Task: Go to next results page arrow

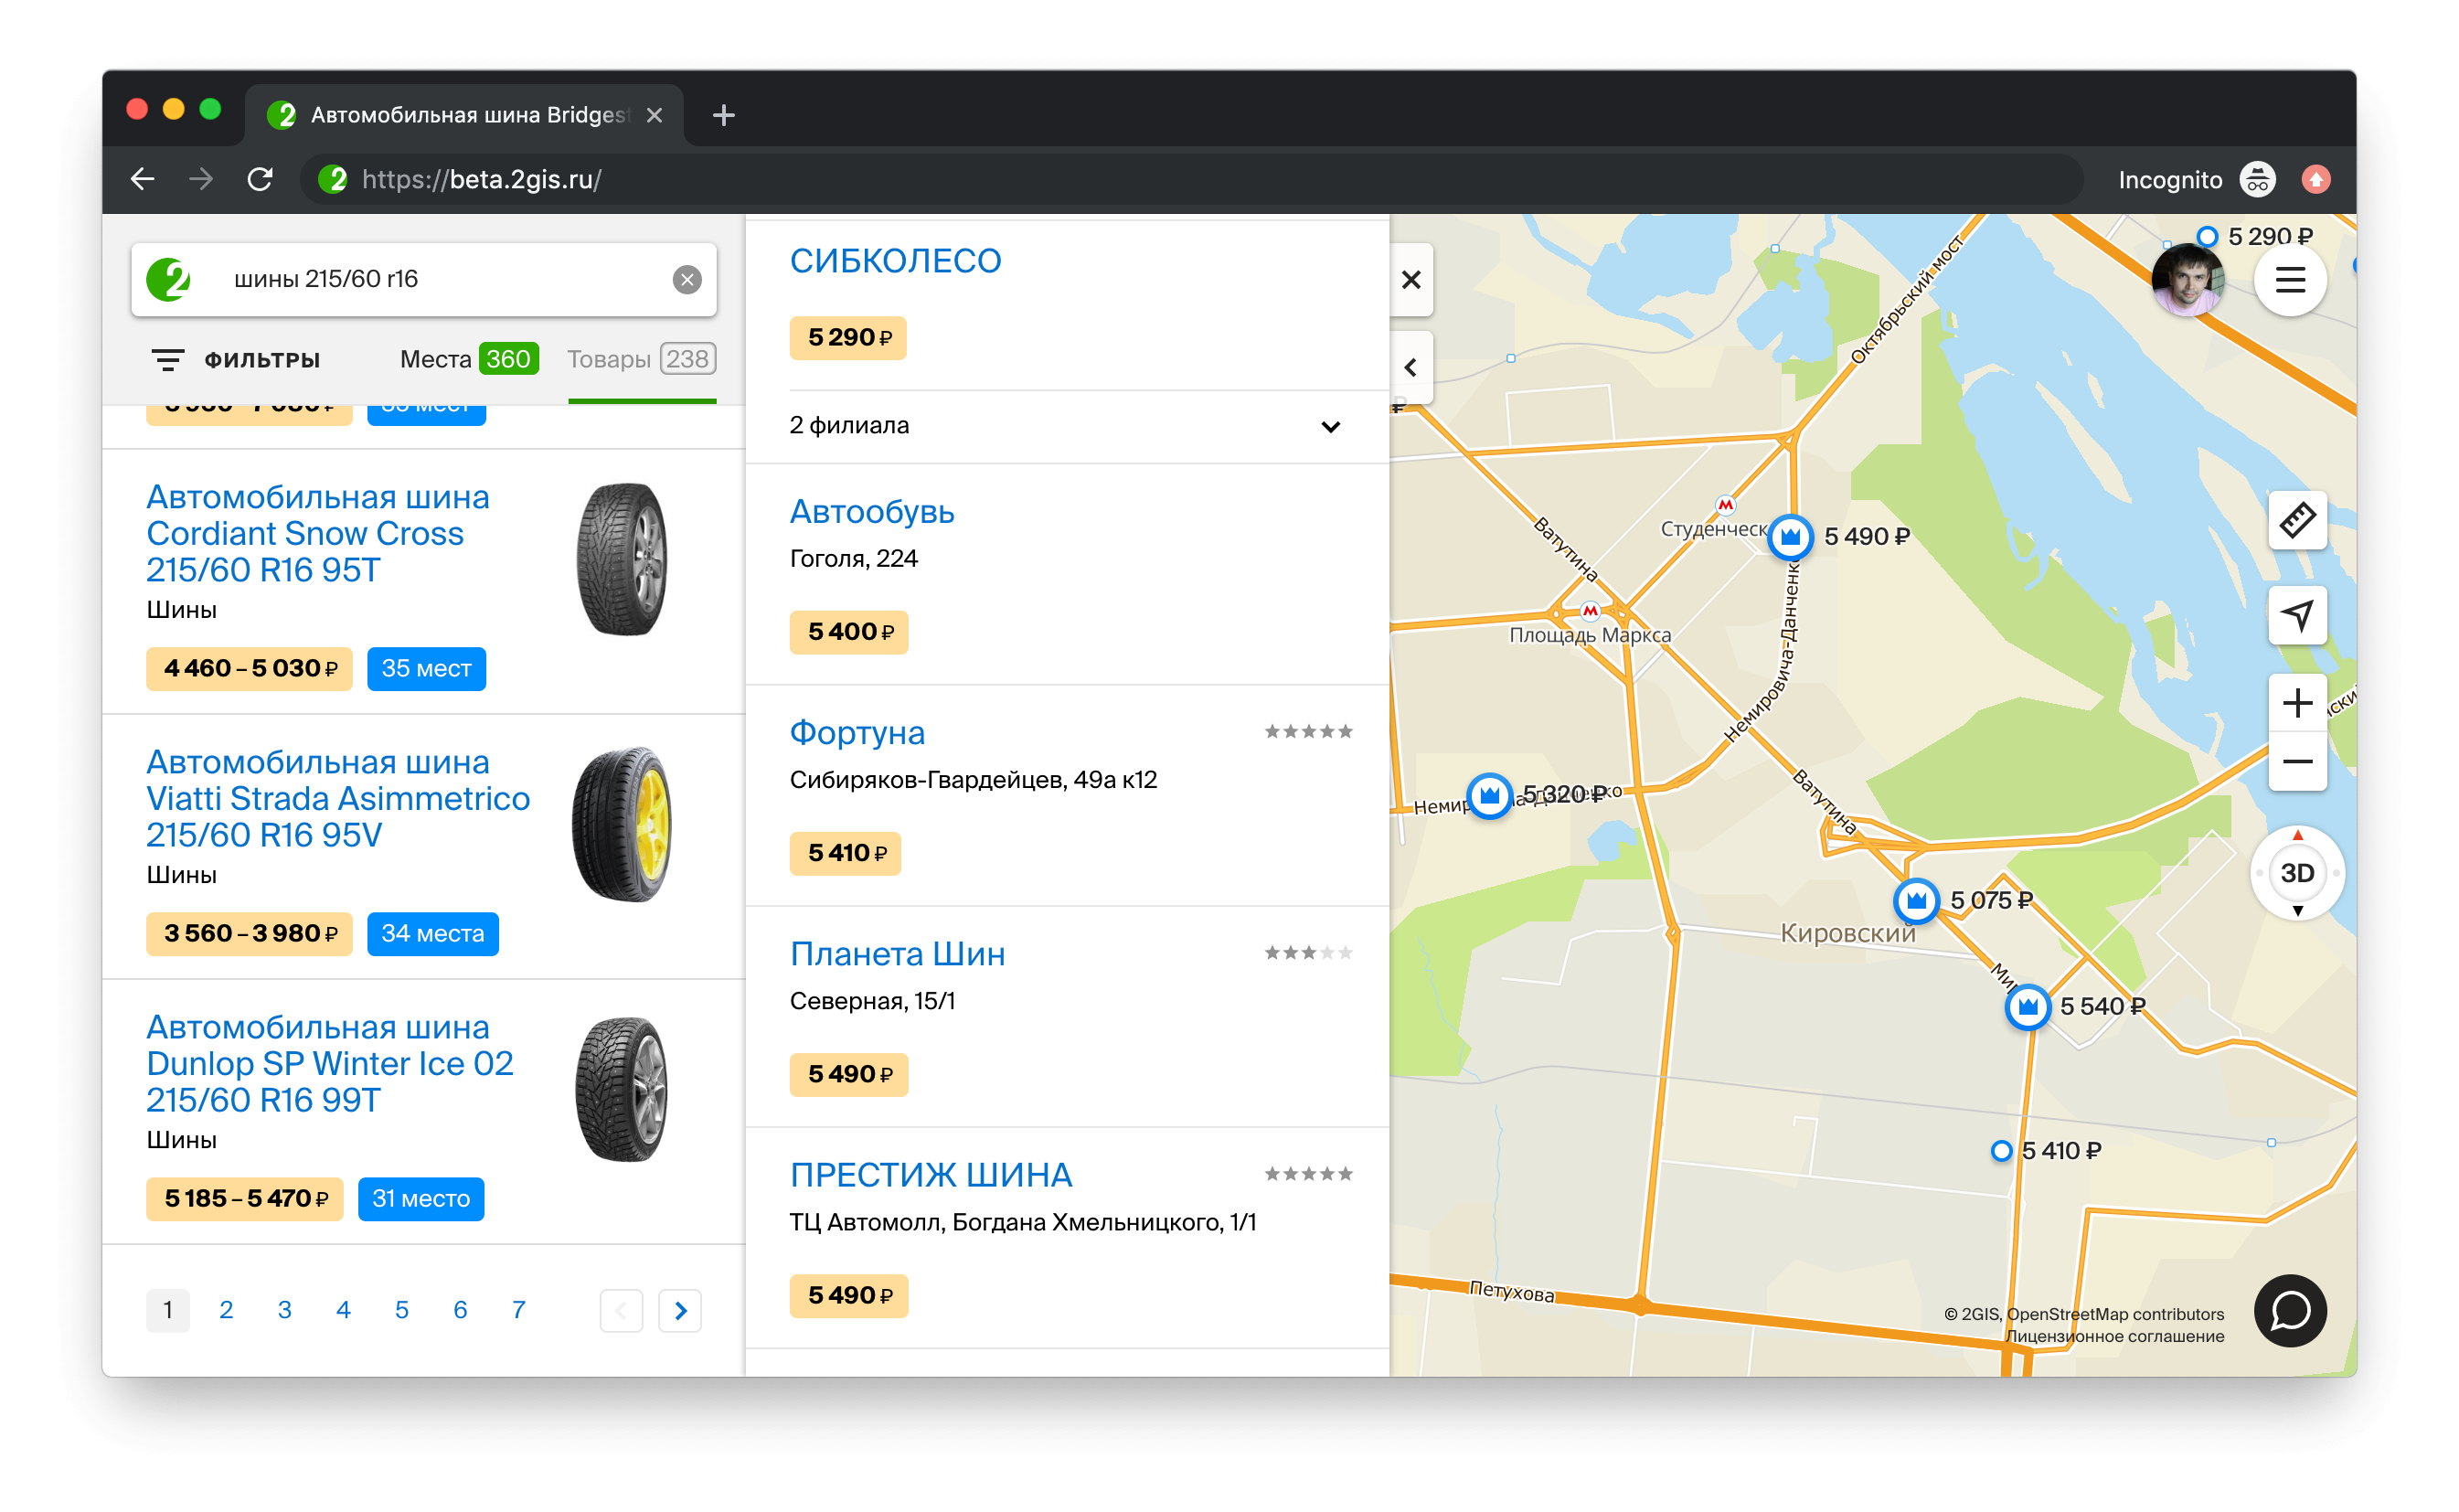Action: (x=680, y=1310)
